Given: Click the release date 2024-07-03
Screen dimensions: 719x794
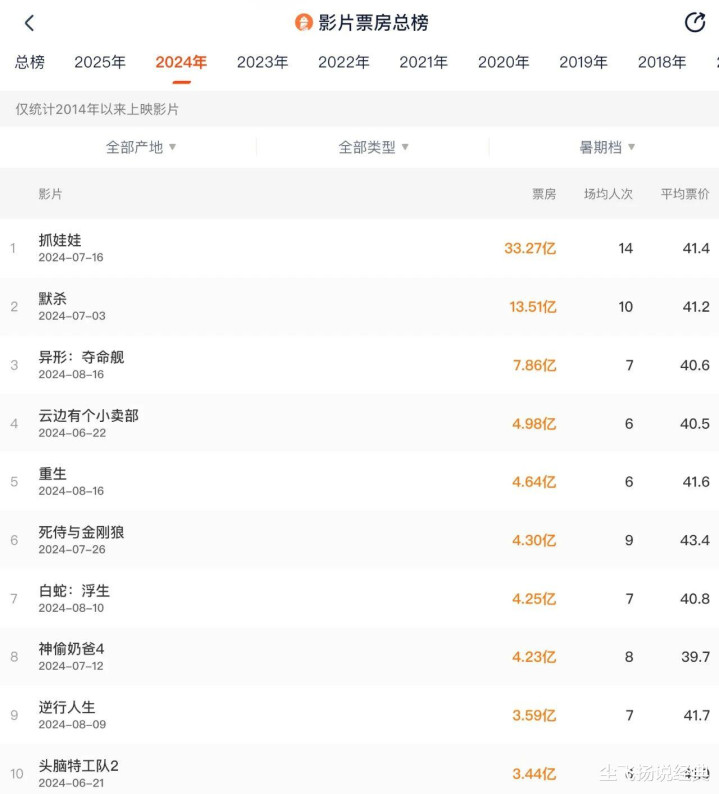Looking at the screenshot, I should coord(72,316).
